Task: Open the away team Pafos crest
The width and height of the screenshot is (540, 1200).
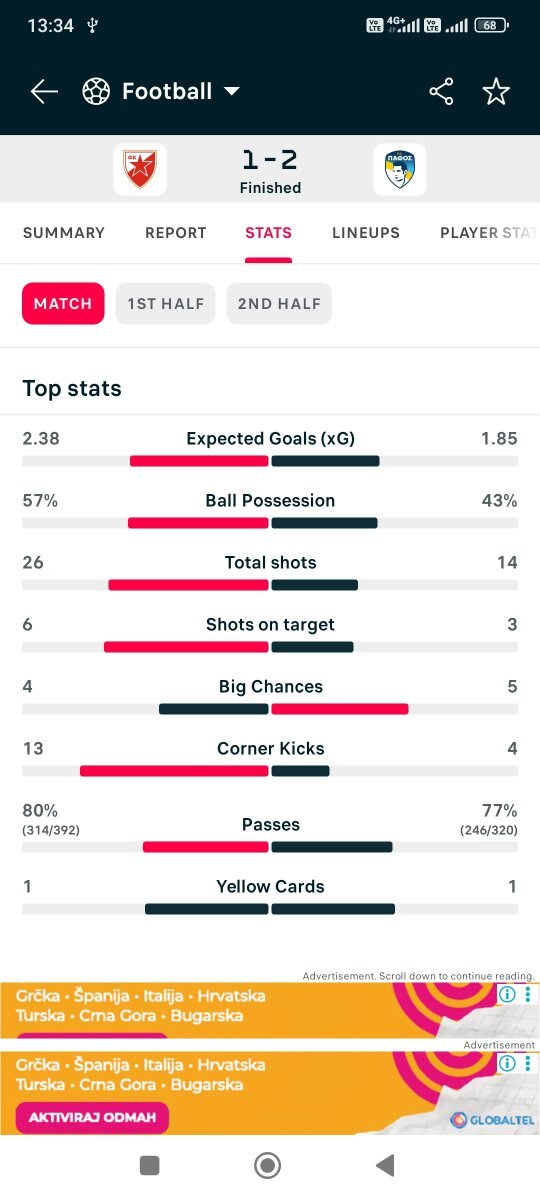Action: [400, 169]
